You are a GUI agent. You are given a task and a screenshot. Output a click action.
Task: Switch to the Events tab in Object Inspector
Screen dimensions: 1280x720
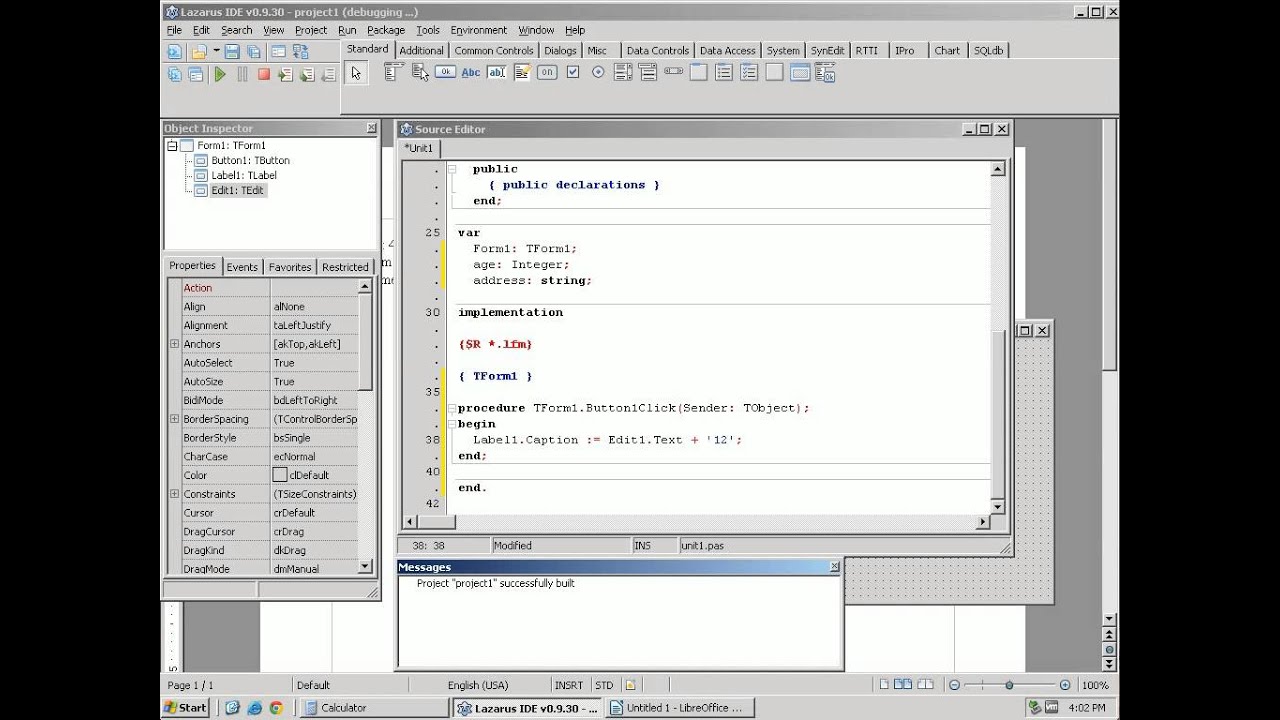point(242,267)
